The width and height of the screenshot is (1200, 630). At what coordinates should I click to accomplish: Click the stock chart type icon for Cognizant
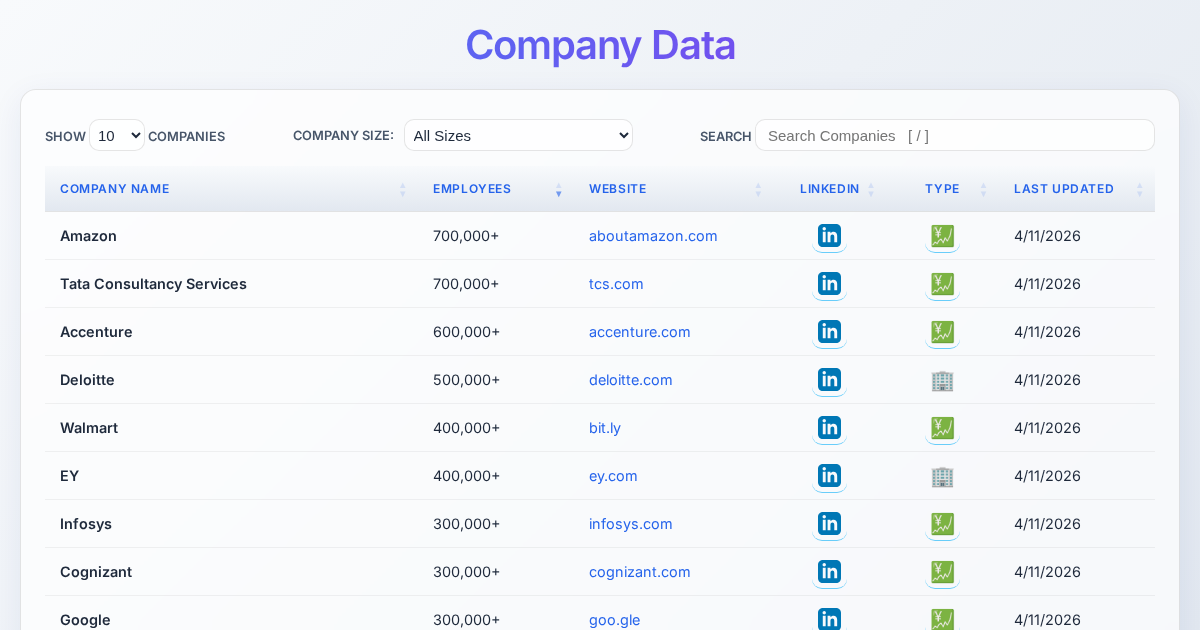click(942, 572)
